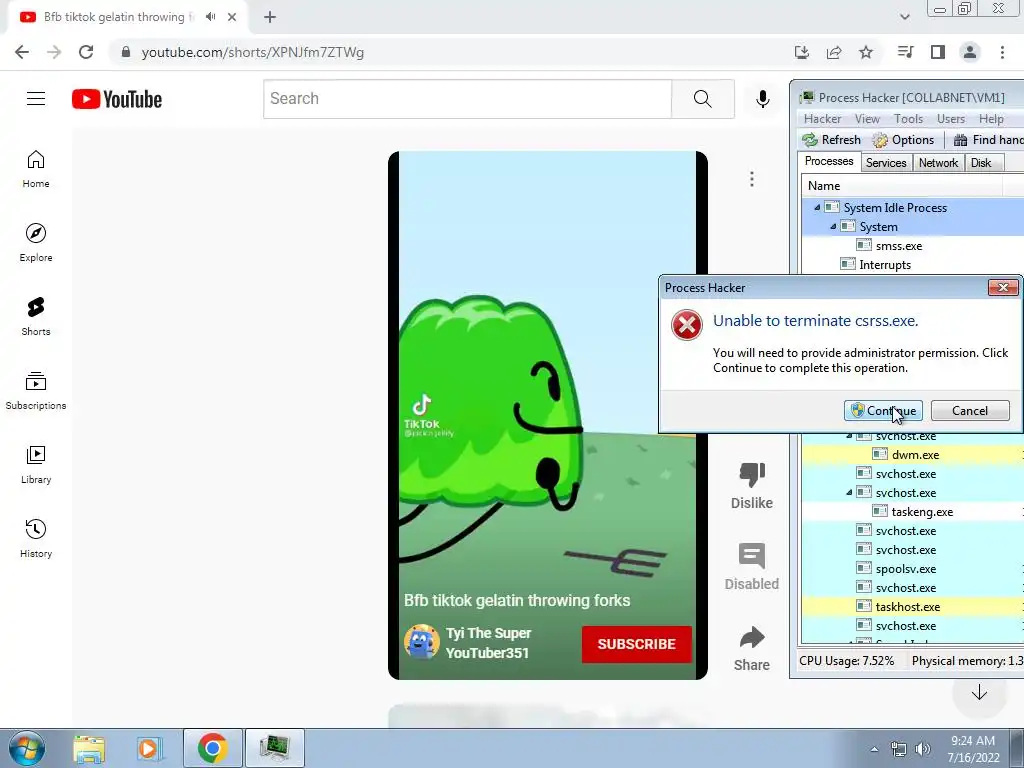The height and width of the screenshot is (768, 1024).
Task: Open Chrome three-dot menu
Action: 1002,52
